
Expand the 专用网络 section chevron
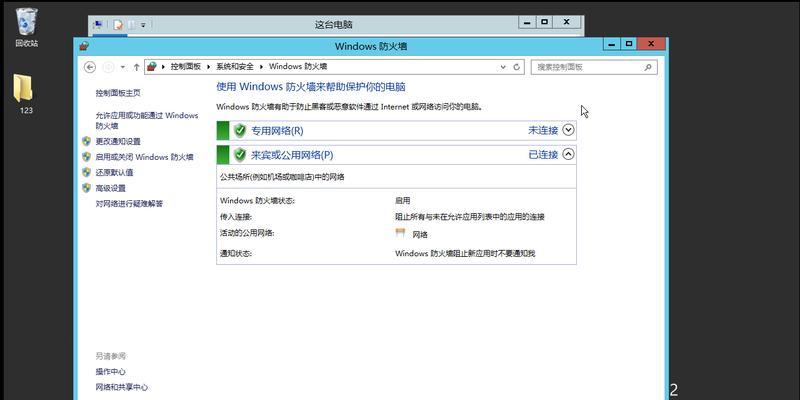point(568,130)
